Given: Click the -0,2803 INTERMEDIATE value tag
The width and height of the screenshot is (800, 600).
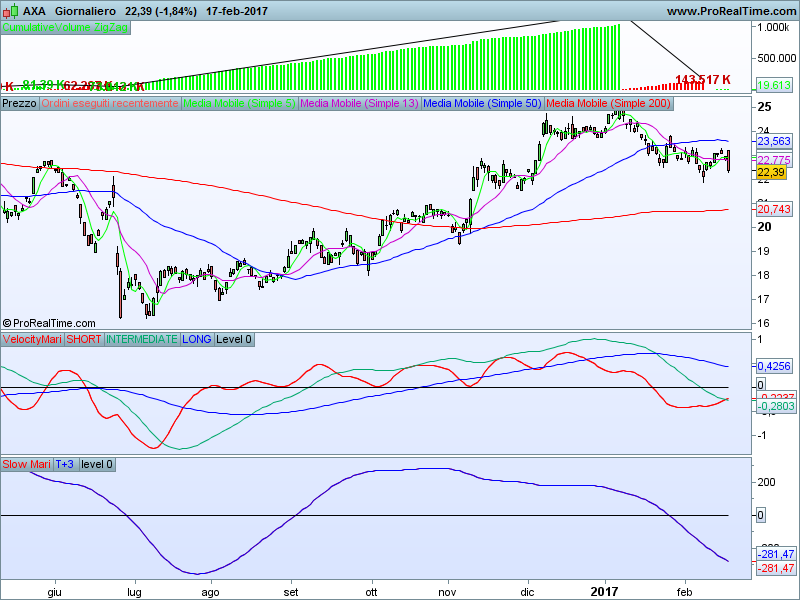Looking at the screenshot, I should (x=776, y=406).
